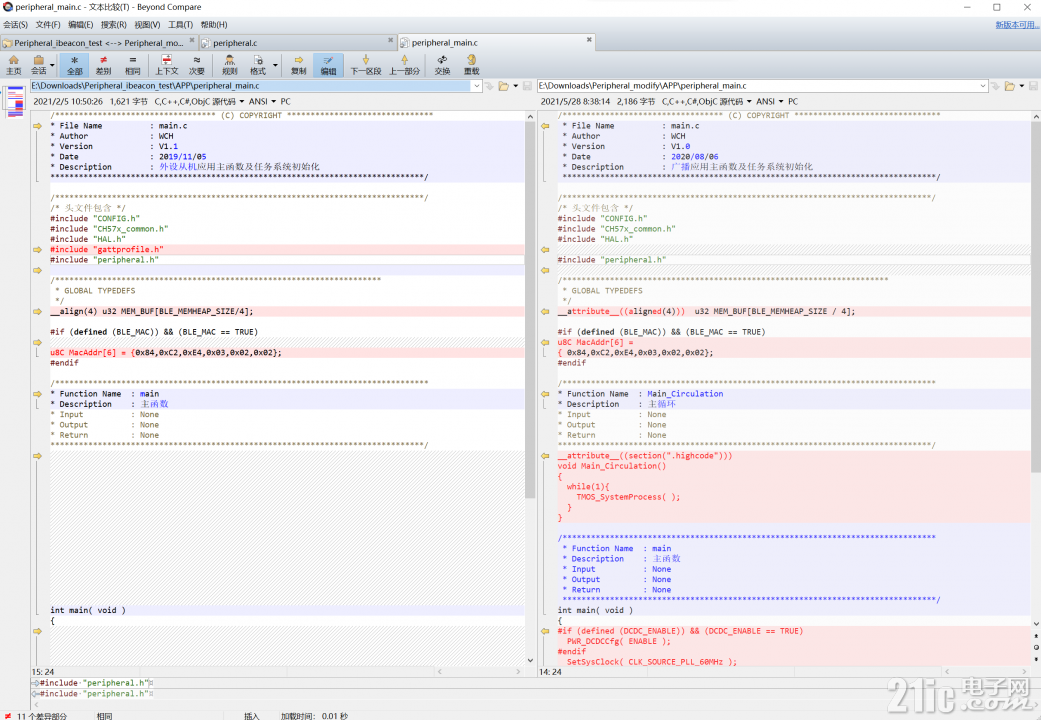Choose the 格式 file format tool
The height and width of the screenshot is (720, 1041).
258,64
